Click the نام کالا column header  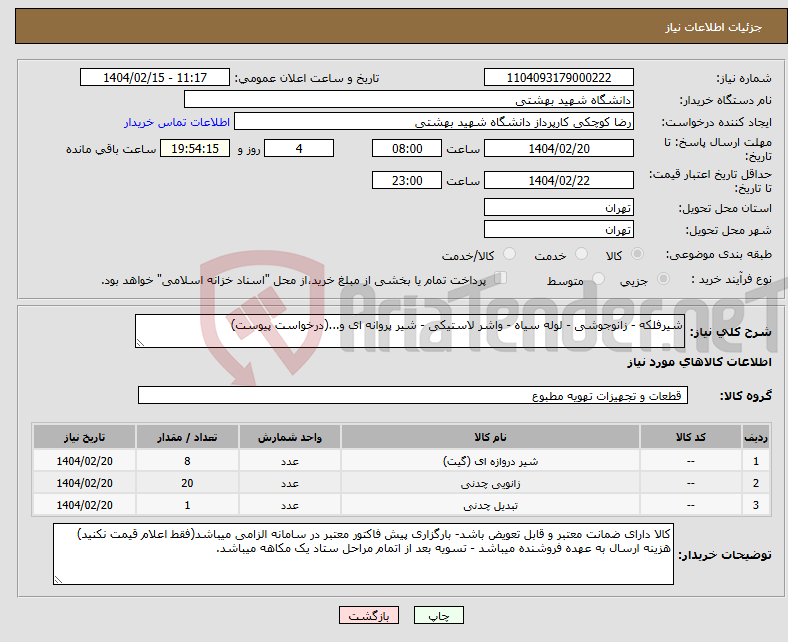490,437
